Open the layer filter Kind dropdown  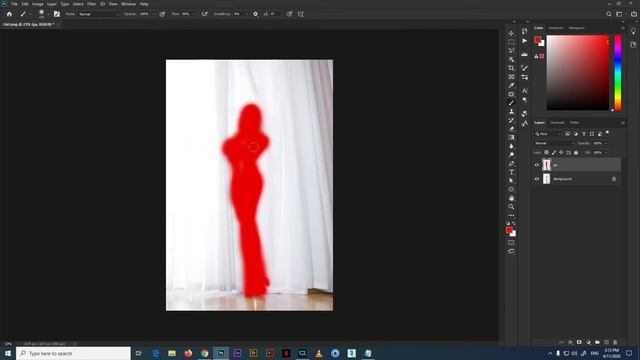click(548, 134)
